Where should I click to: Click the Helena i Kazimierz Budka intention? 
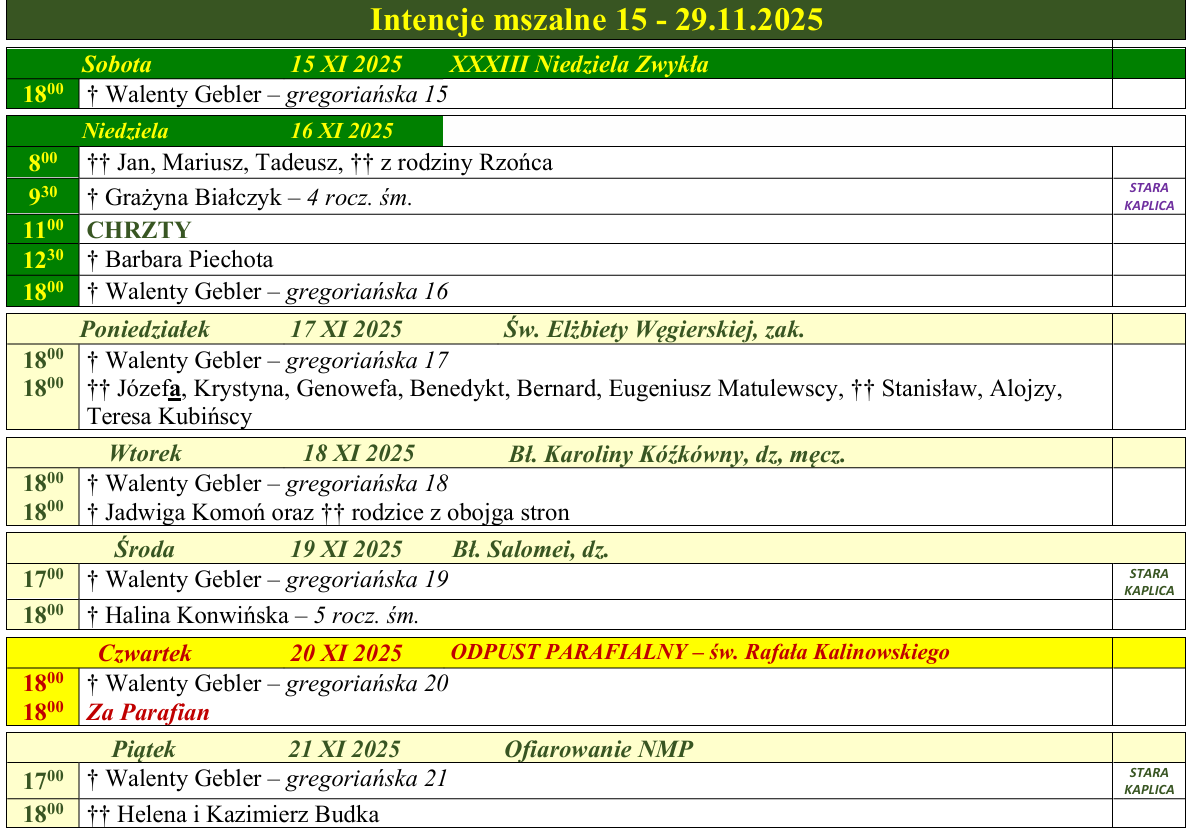coord(233,814)
